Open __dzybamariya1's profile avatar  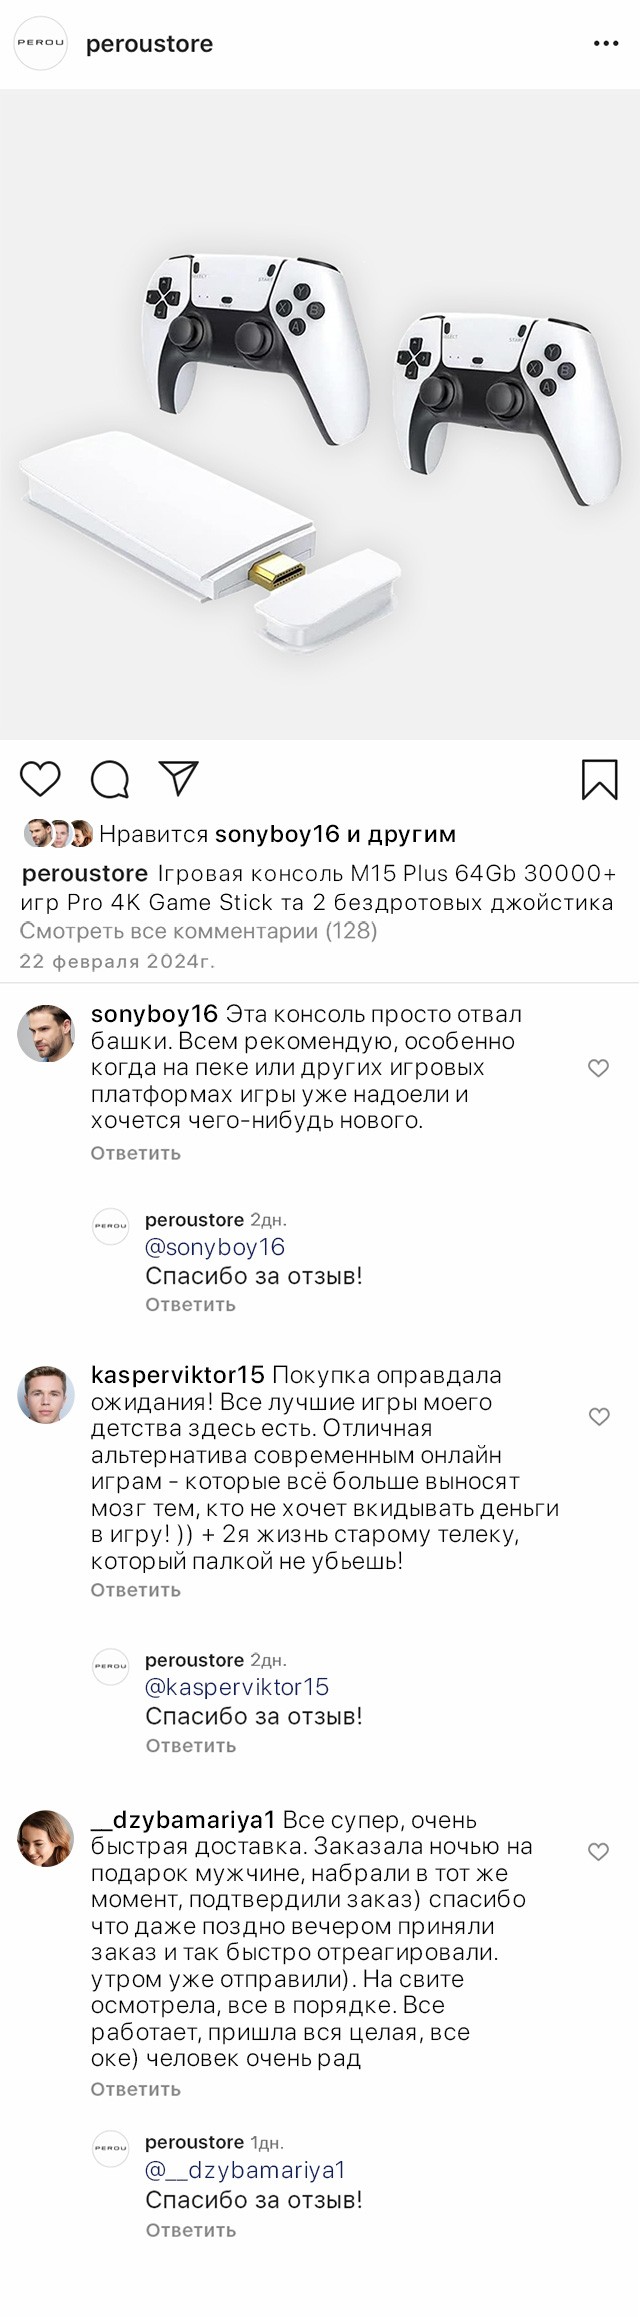tap(46, 1838)
